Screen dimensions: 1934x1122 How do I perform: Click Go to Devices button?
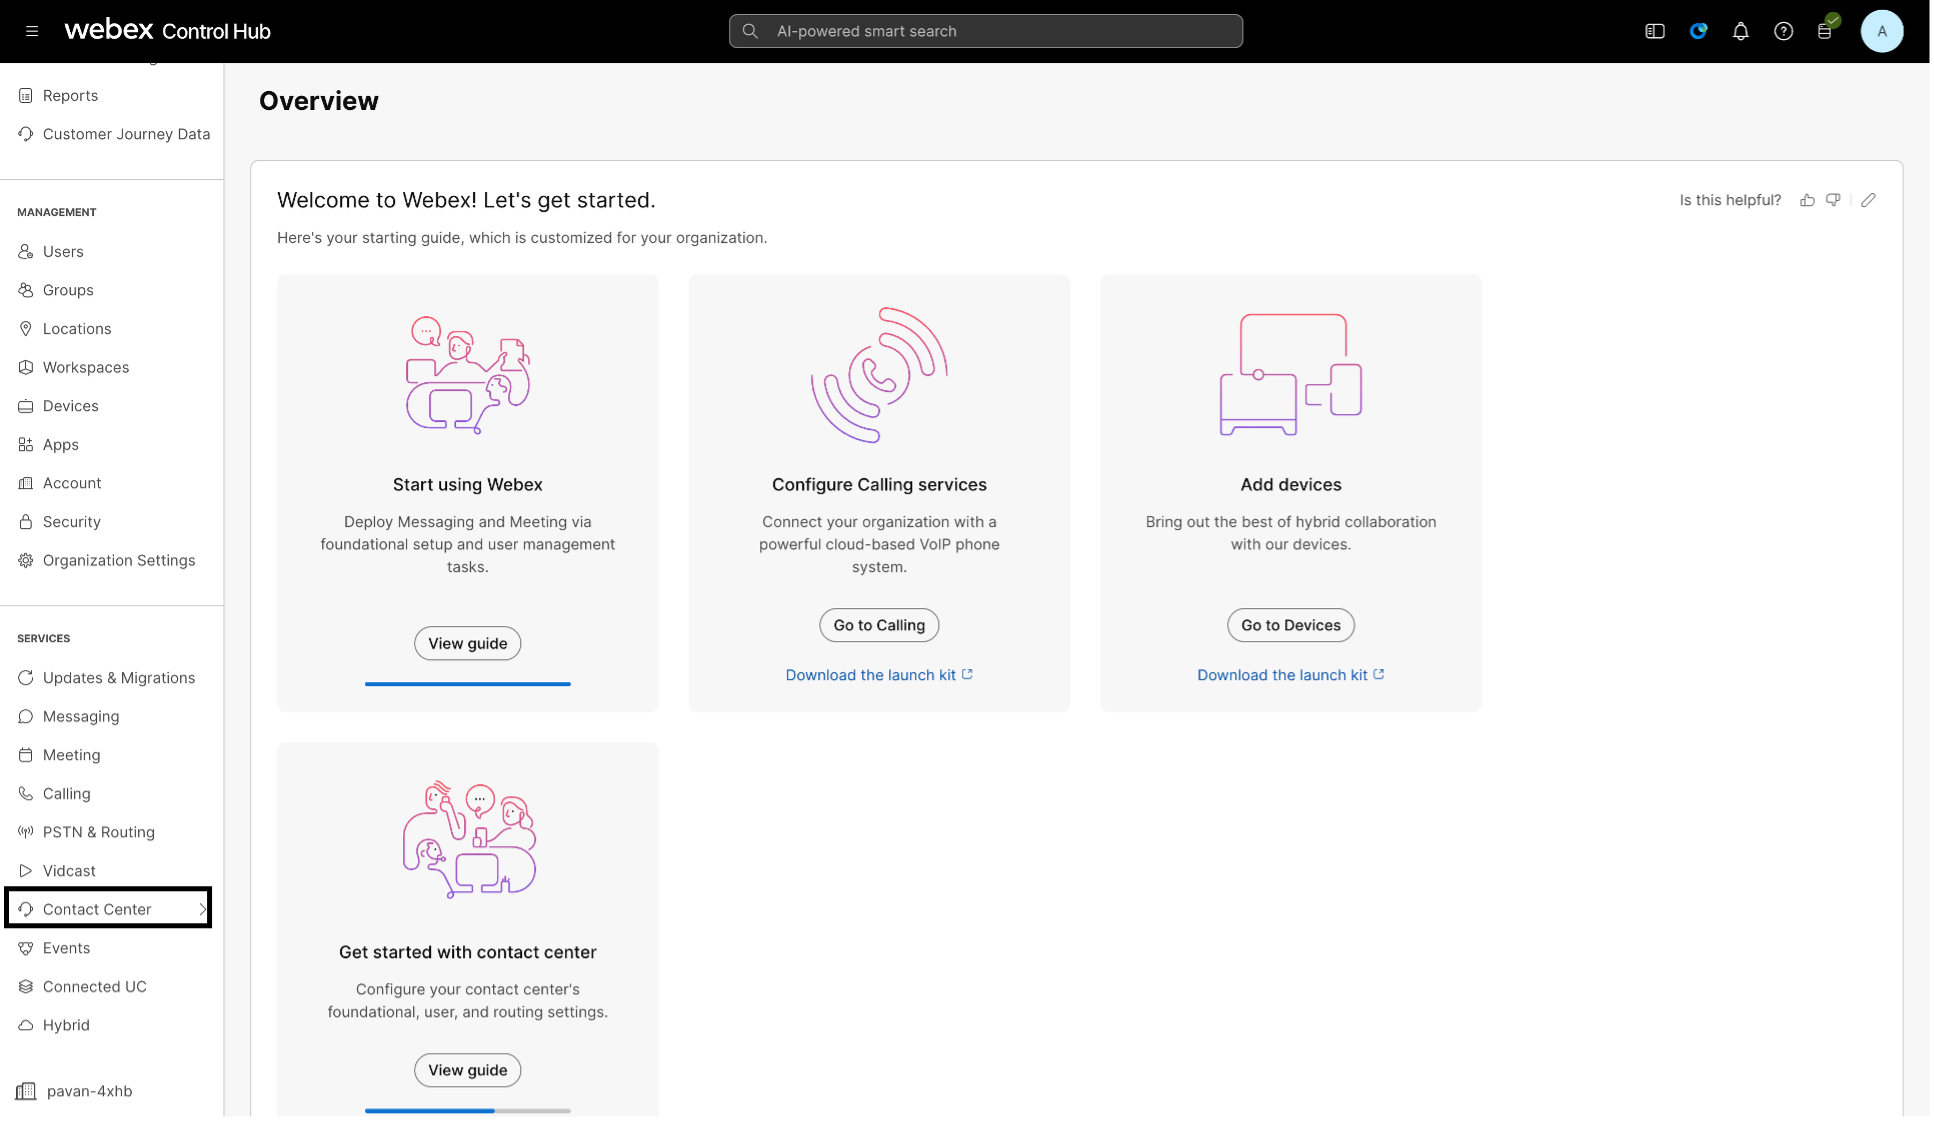1290,625
